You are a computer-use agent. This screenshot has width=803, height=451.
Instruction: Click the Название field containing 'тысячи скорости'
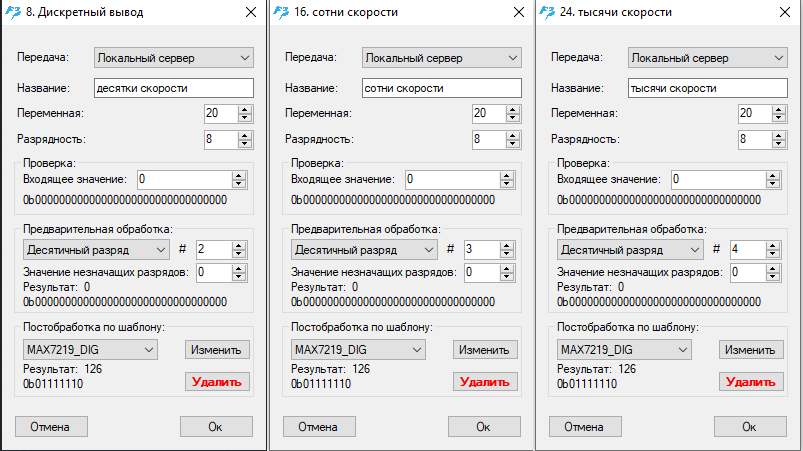(708, 88)
